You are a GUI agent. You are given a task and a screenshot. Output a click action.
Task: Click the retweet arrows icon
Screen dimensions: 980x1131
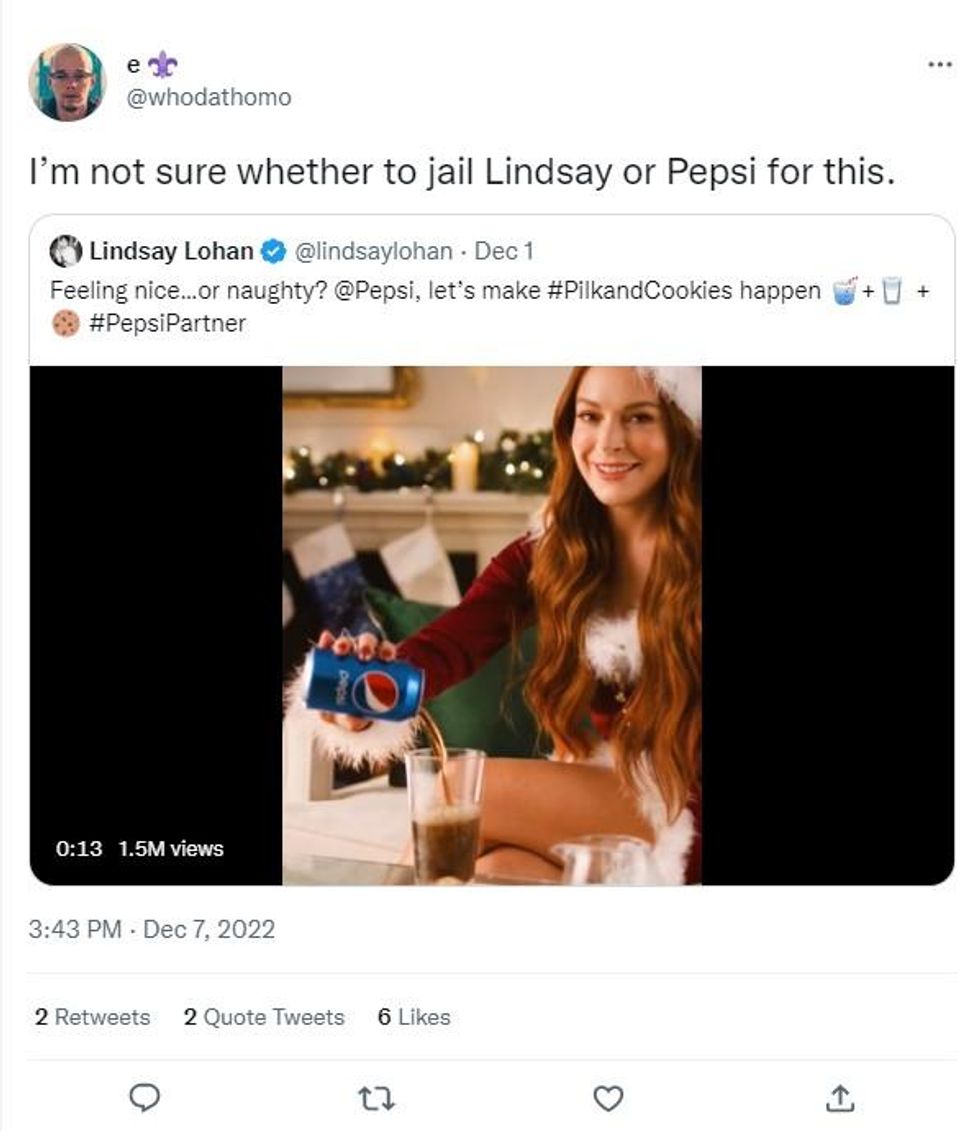tap(376, 1098)
